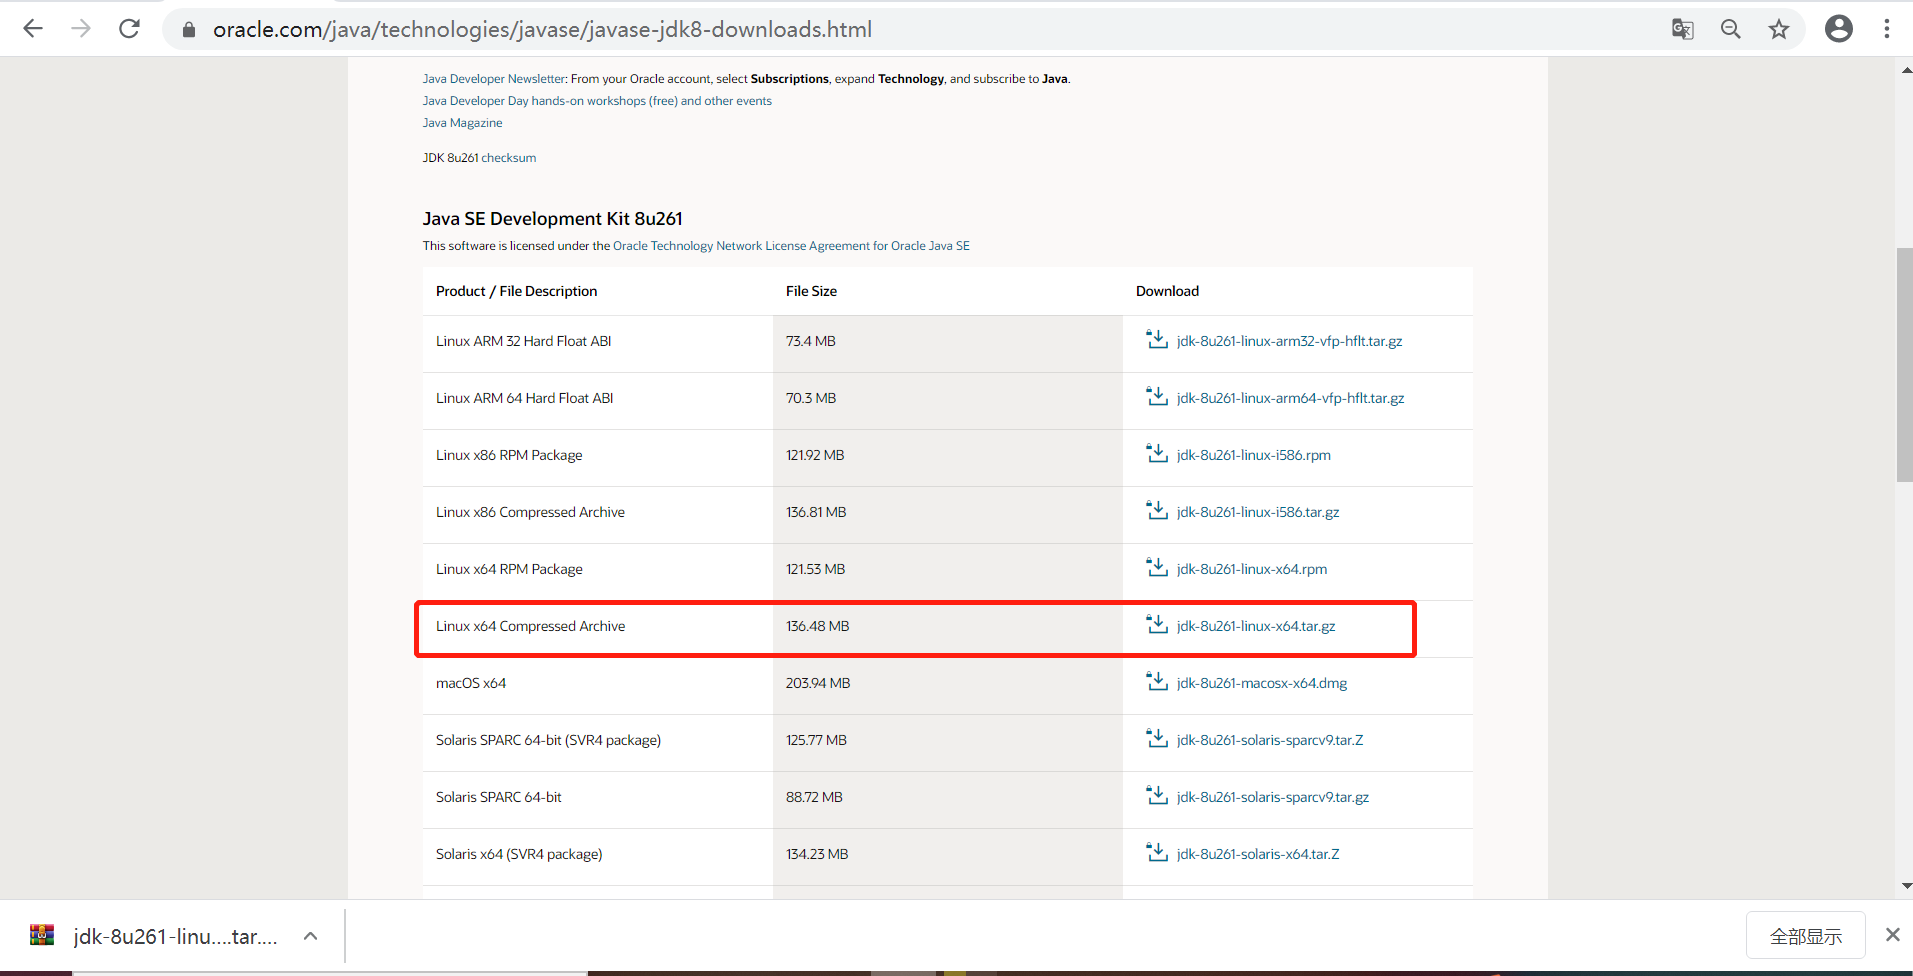Select the macOS x64 description cell

tap(471, 683)
